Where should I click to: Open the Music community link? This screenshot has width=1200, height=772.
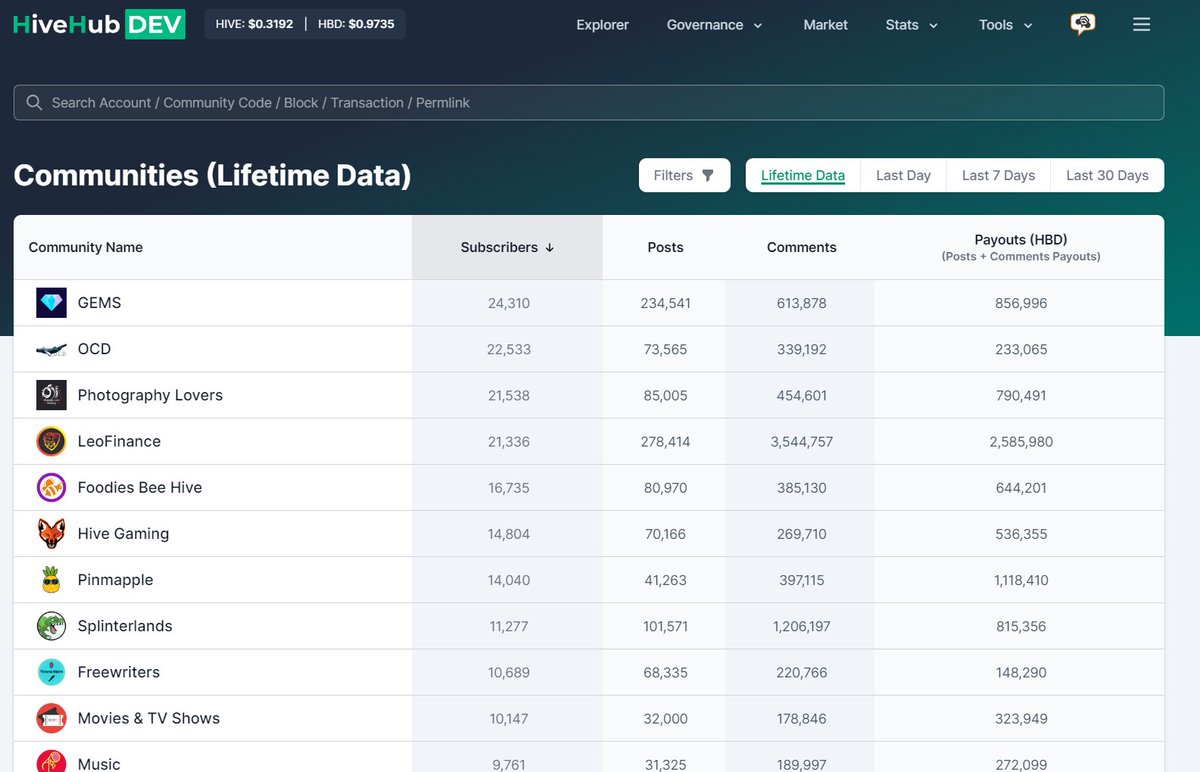pos(99,763)
